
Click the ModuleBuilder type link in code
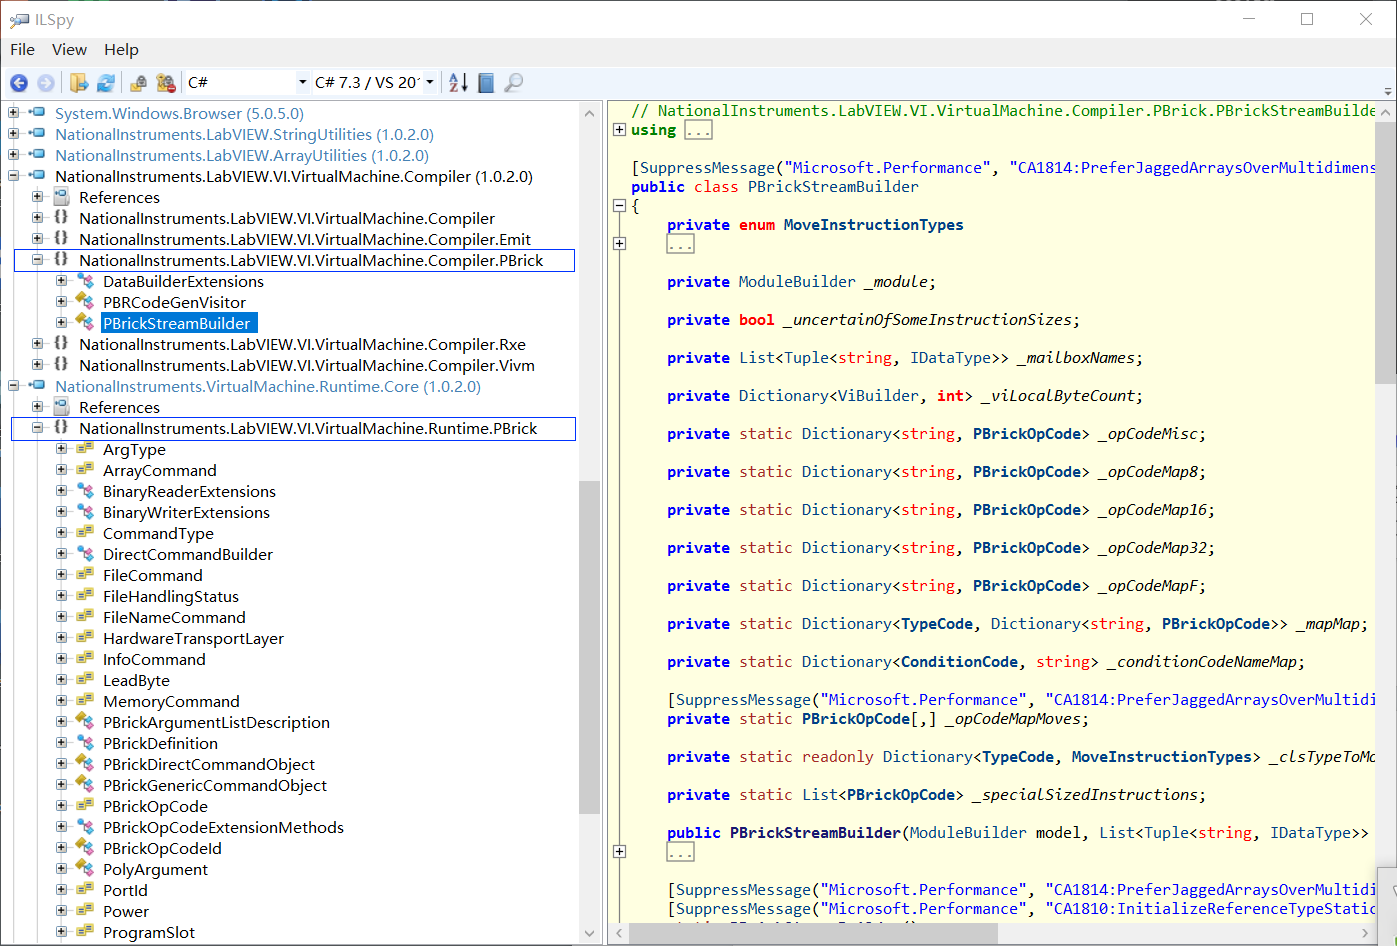797,282
